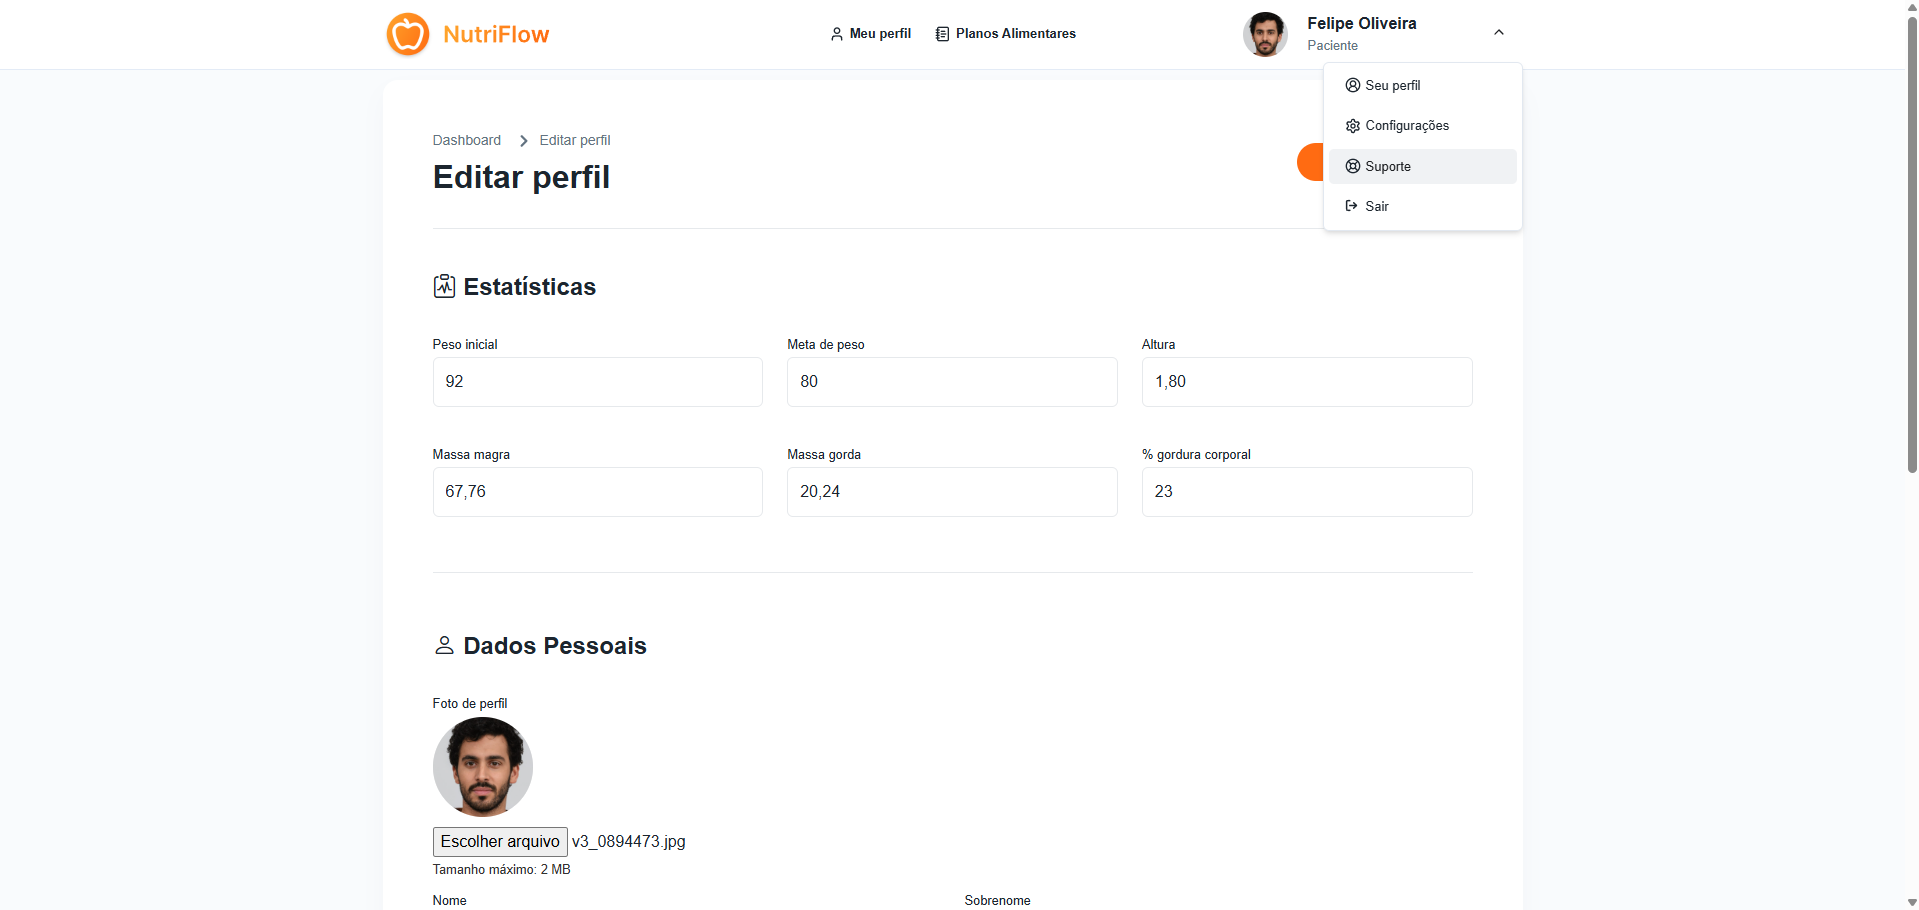Viewport: 1919px width, 910px height.
Task: Click Felipe Oliveira's header avatar photo
Action: click(1265, 34)
